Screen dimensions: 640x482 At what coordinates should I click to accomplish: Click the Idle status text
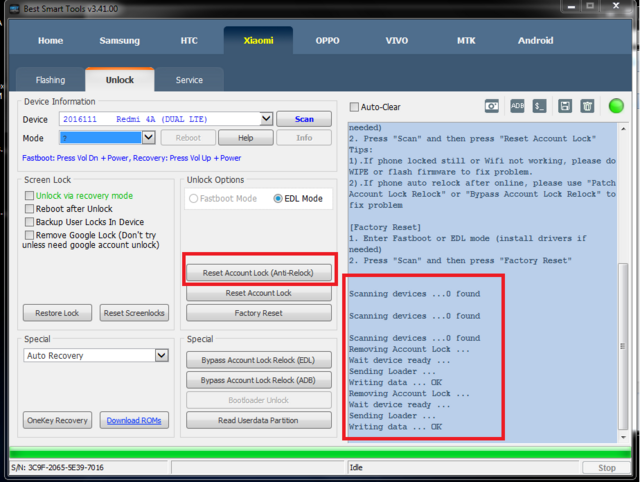(x=356, y=468)
